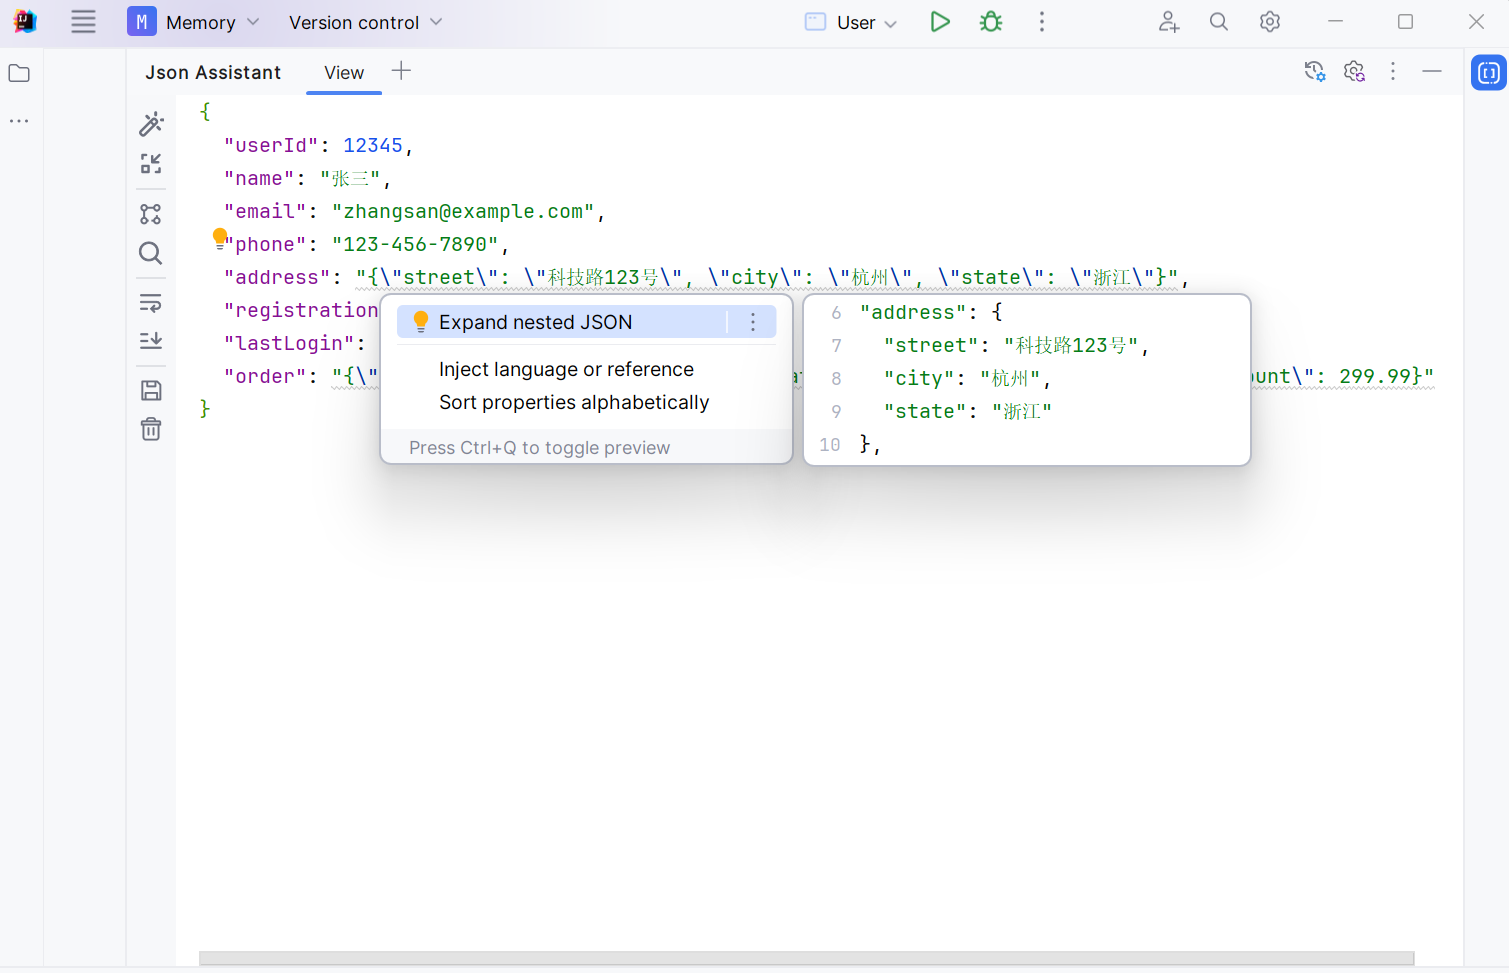The image size is (1509, 973).
Task: Open the Memory dropdown
Action: (x=195, y=21)
